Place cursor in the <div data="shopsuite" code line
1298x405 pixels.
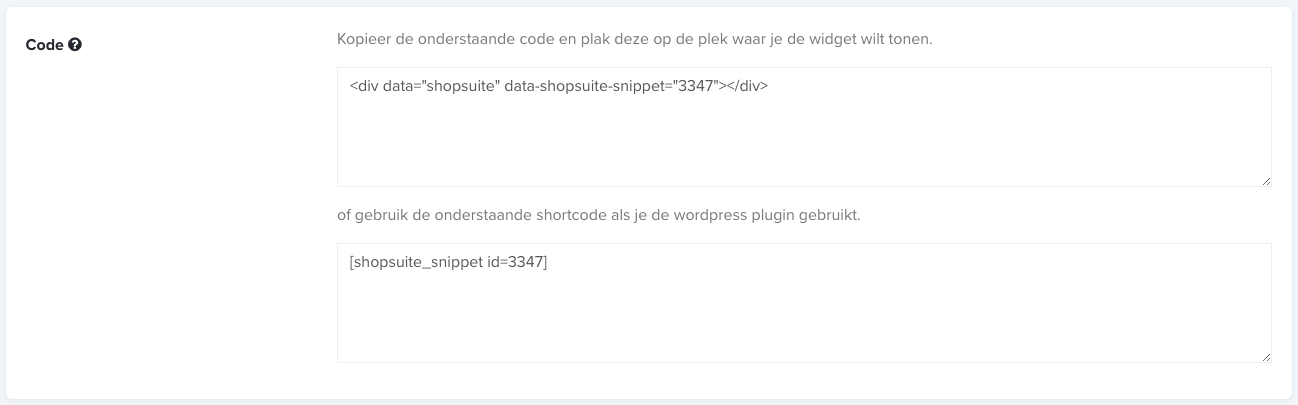[559, 86]
